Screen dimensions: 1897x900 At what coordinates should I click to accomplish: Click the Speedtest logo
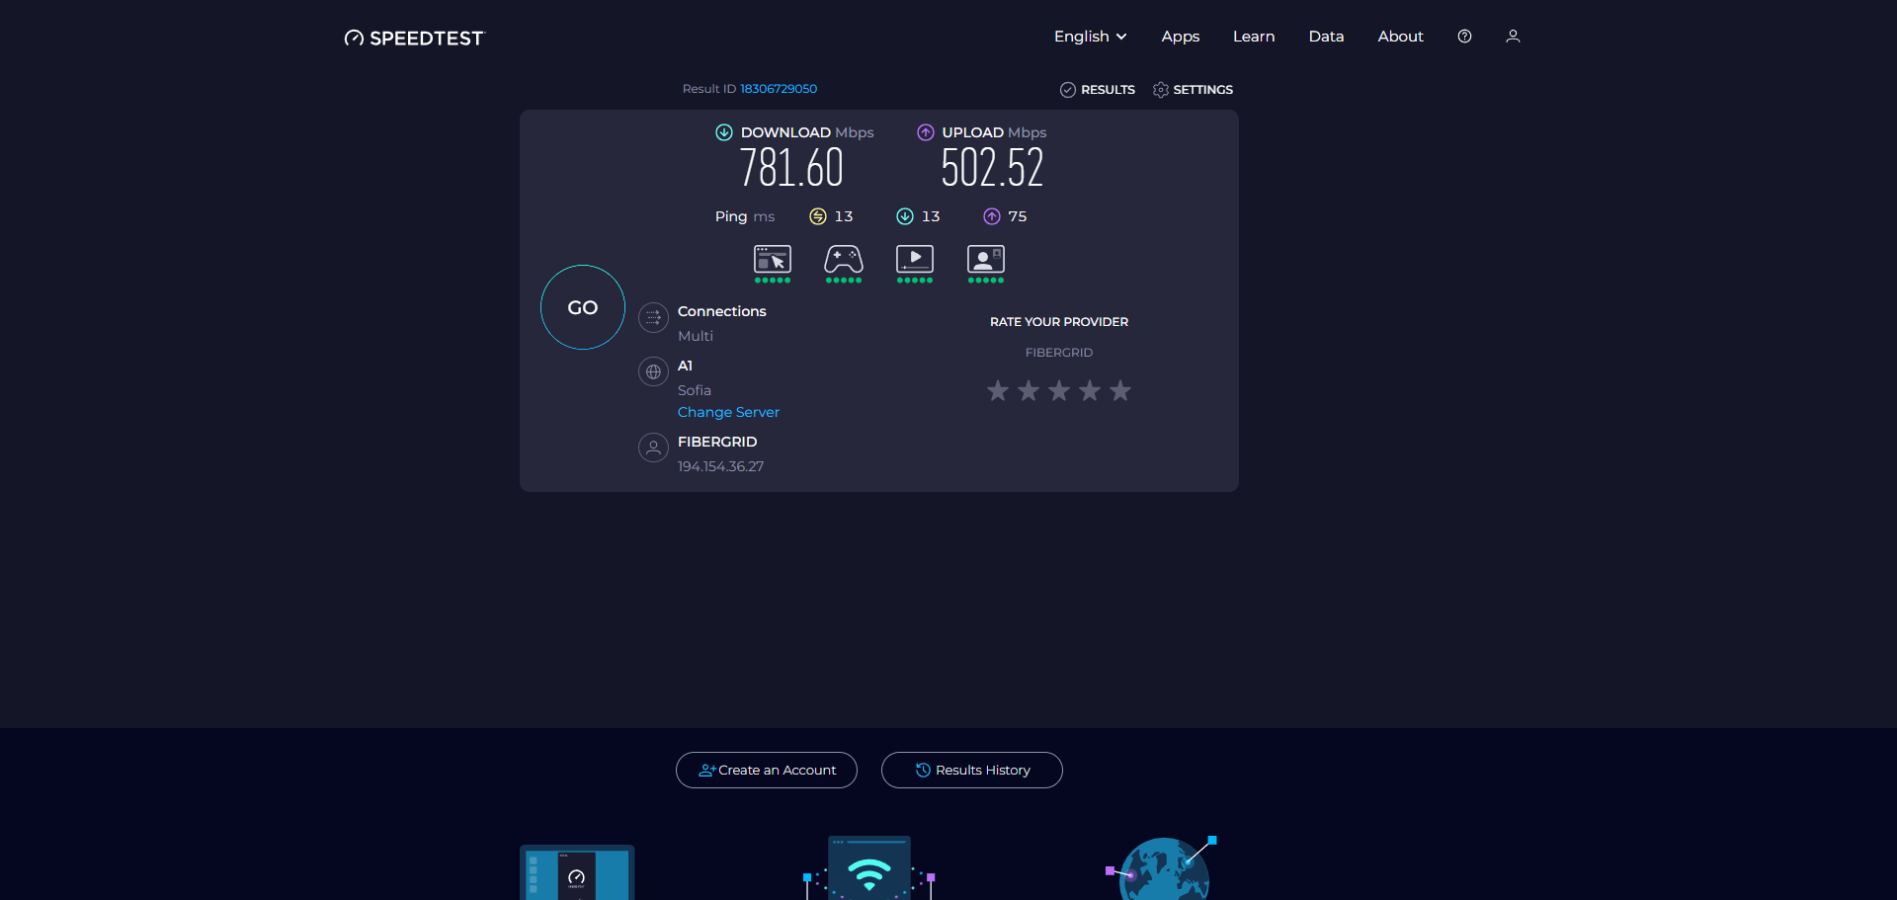pyautogui.click(x=414, y=37)
